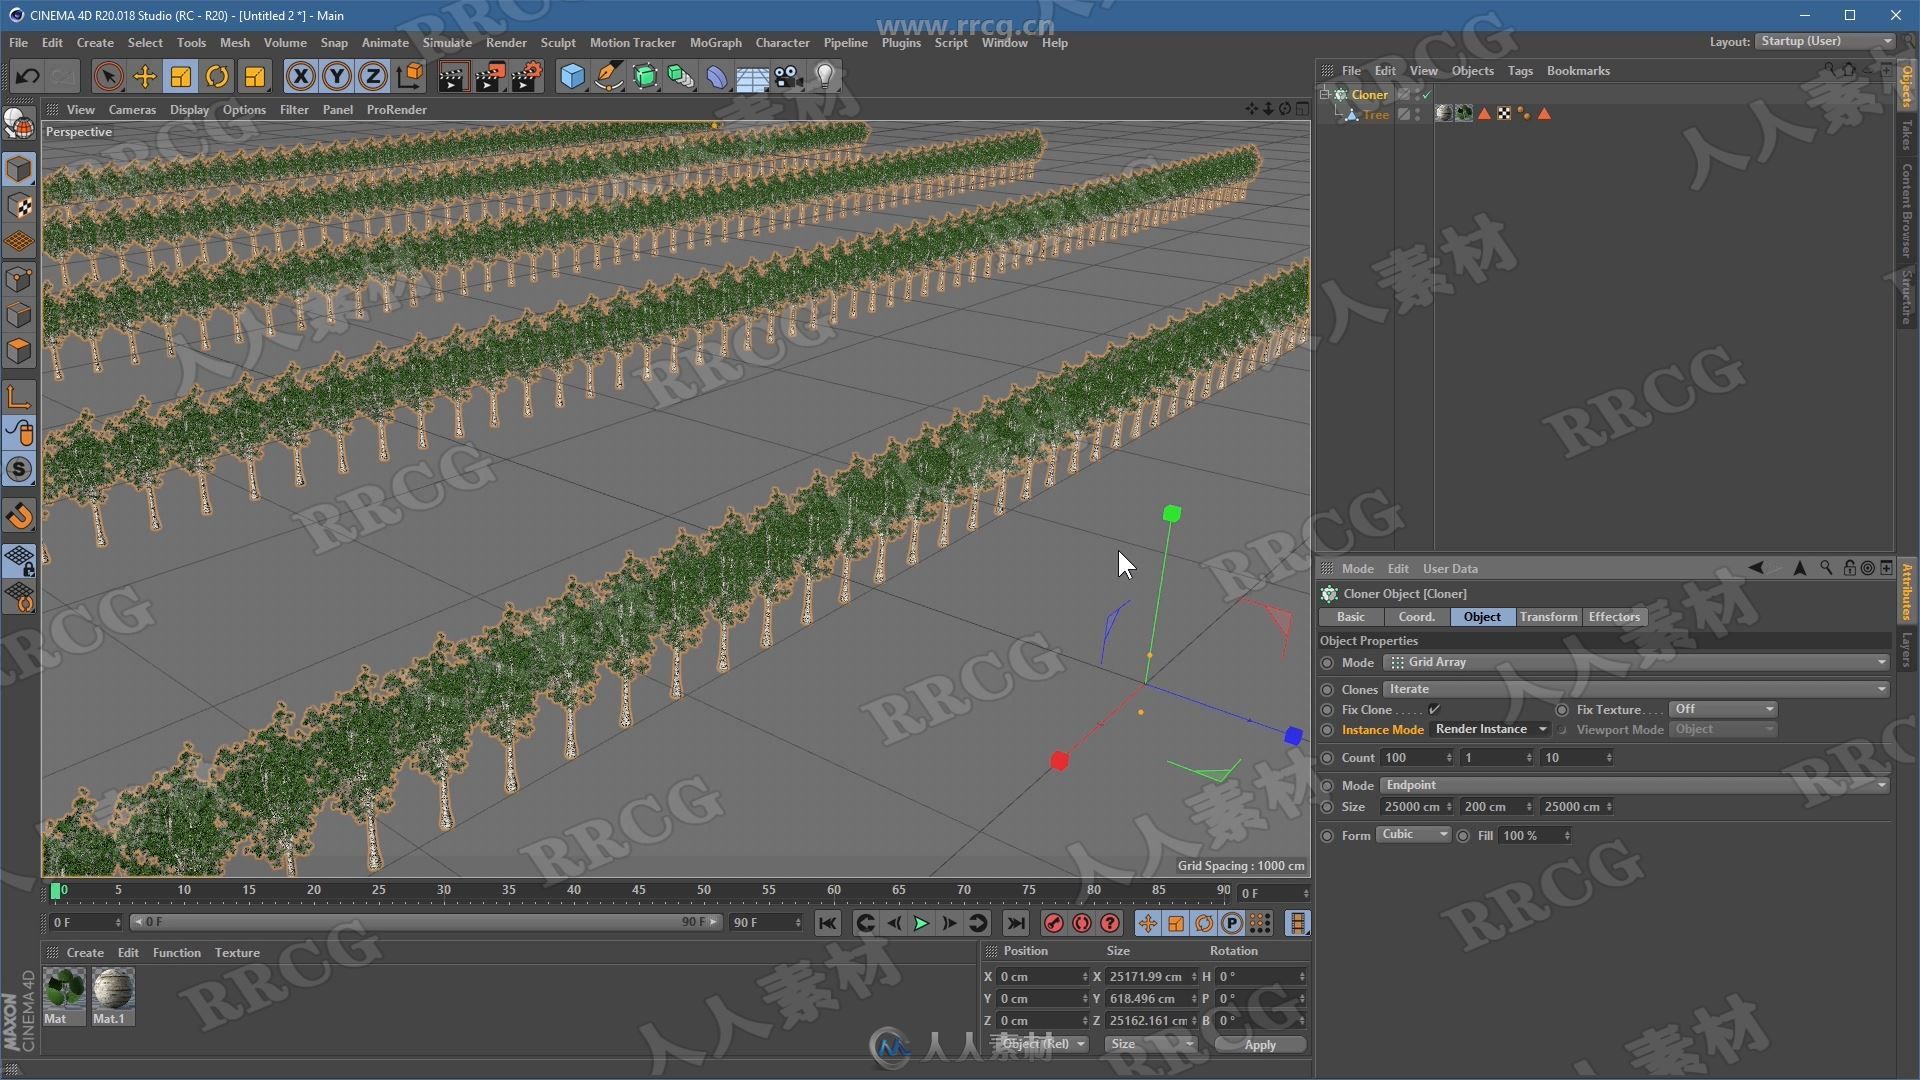Toggle keyframe circle next to Size
This screenshot has height=1080, width=1920.
[1327, 807]
